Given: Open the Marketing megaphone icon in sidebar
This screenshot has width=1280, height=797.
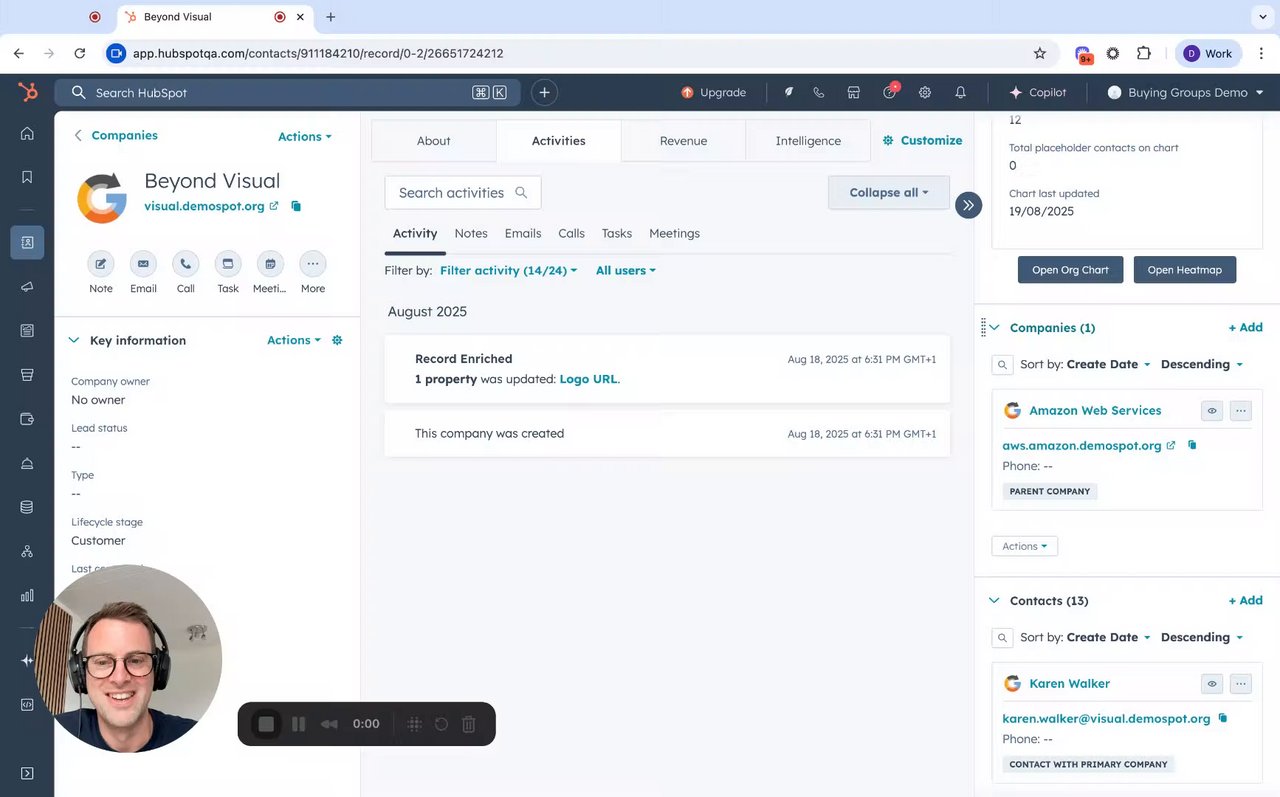Looking at the screenshot, I should click(x=27, y=286).
